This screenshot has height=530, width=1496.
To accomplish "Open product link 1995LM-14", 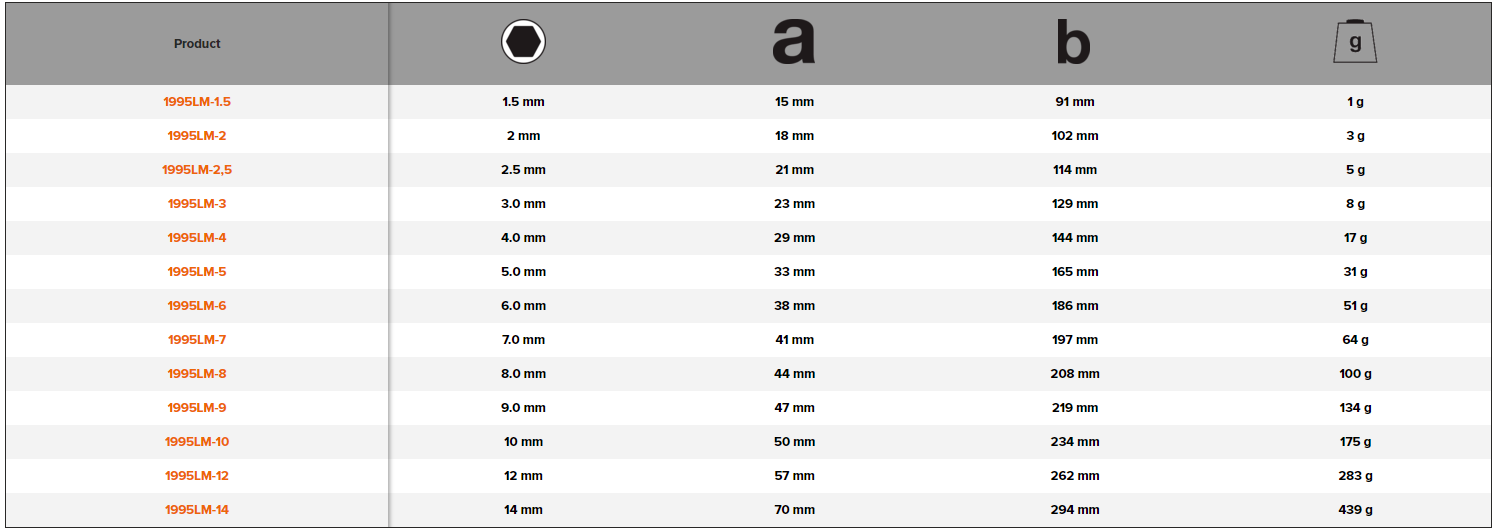I will 197,510.
